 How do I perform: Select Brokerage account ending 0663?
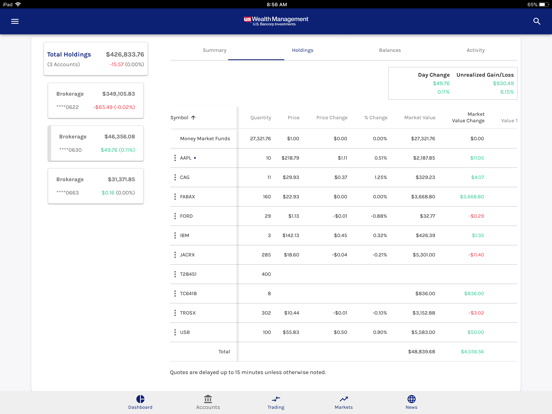tap(96, 186)
